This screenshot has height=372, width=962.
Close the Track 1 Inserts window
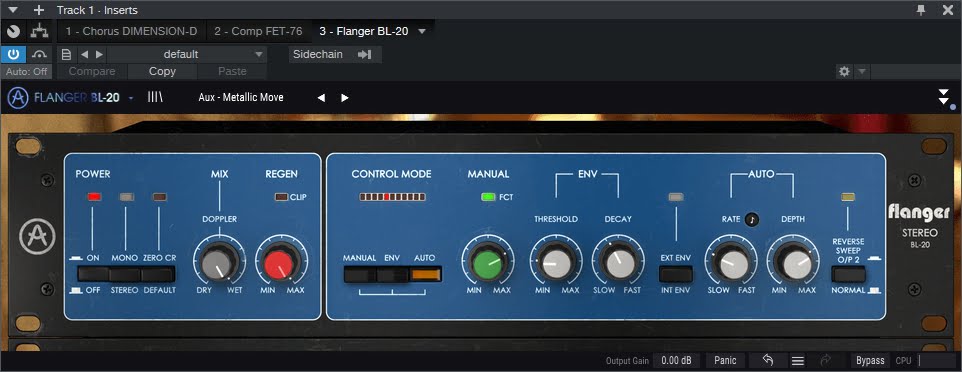click(947, 10)
